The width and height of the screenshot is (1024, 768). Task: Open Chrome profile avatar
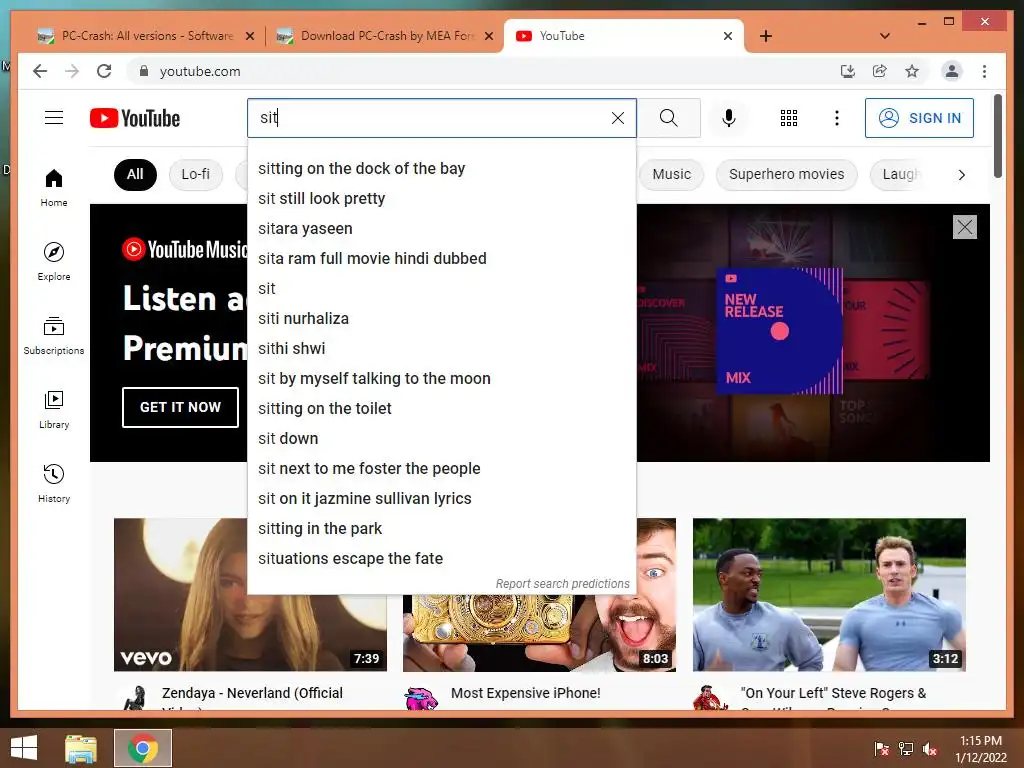click(952, 71)
